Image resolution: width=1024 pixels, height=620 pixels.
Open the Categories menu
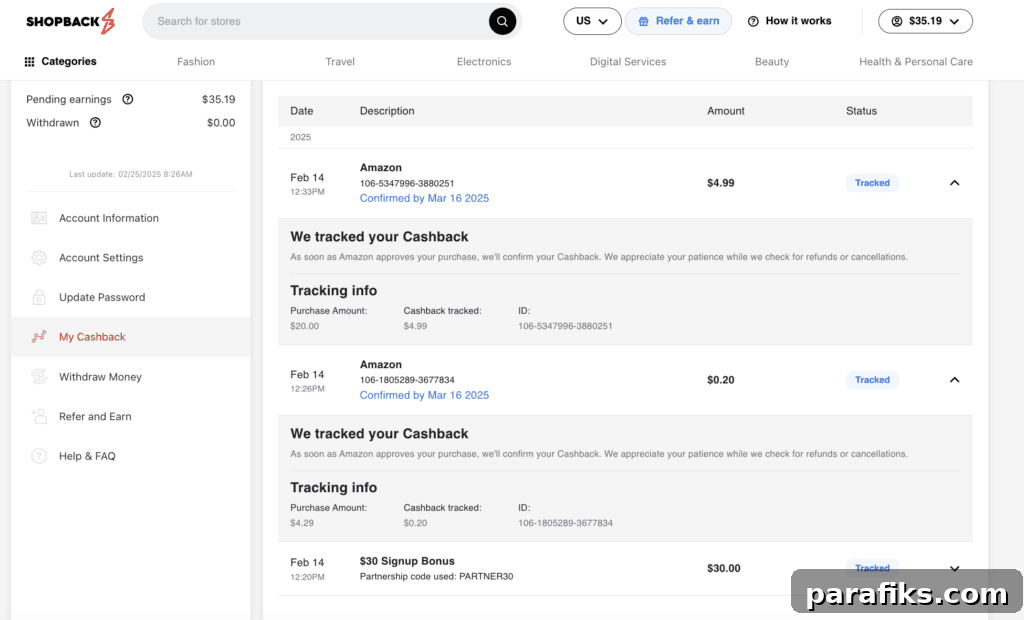[60, 61]
